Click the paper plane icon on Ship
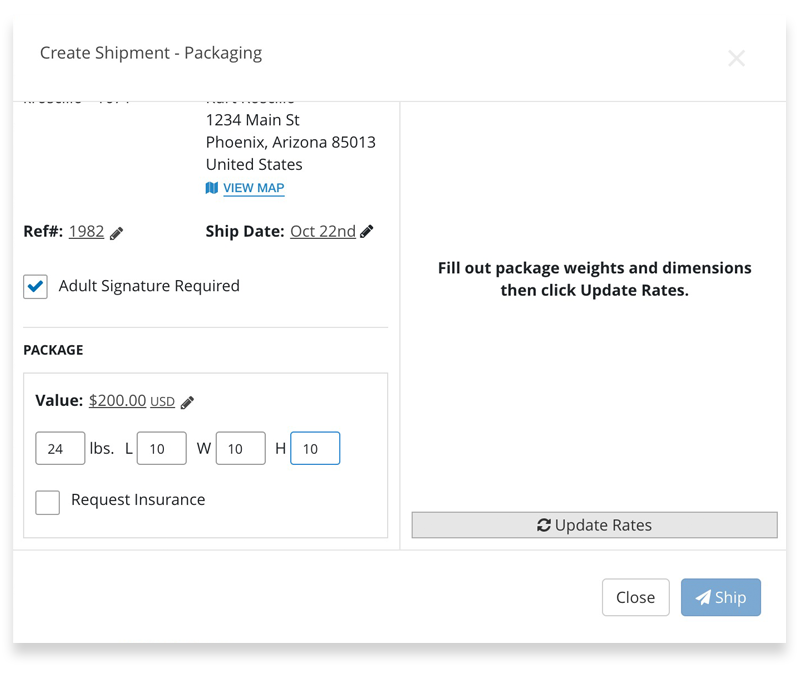The image size is (800, 678). (704, 597)
